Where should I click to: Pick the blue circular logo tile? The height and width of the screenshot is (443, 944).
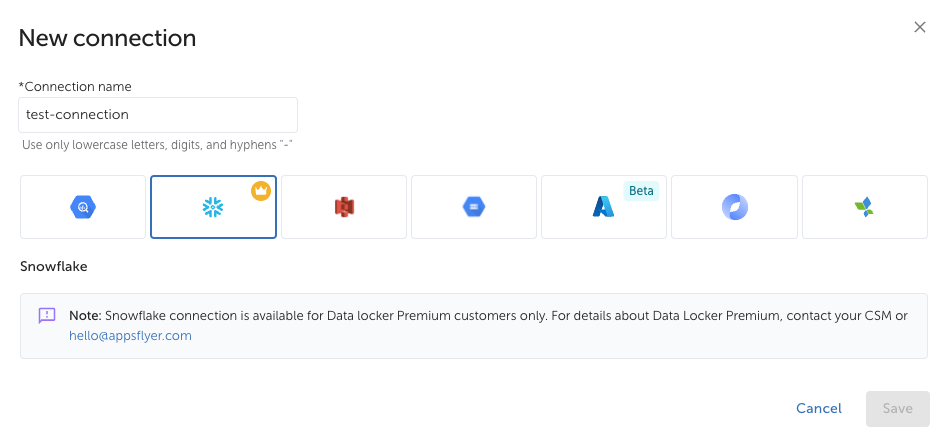[x=734, y=207]
